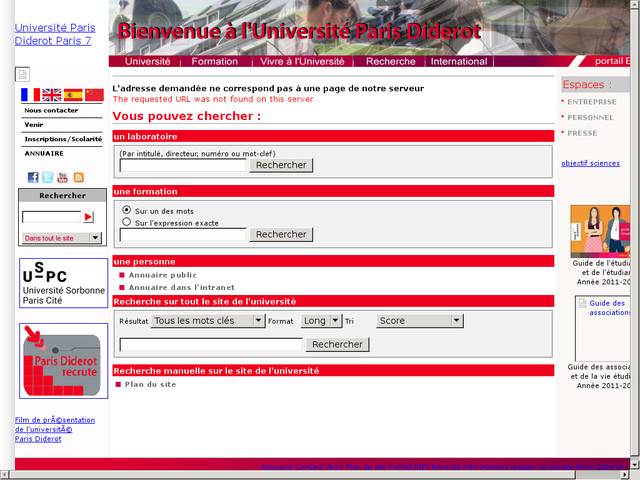
Task: Click the red arrow search submit icon
Action: [88, 217]
